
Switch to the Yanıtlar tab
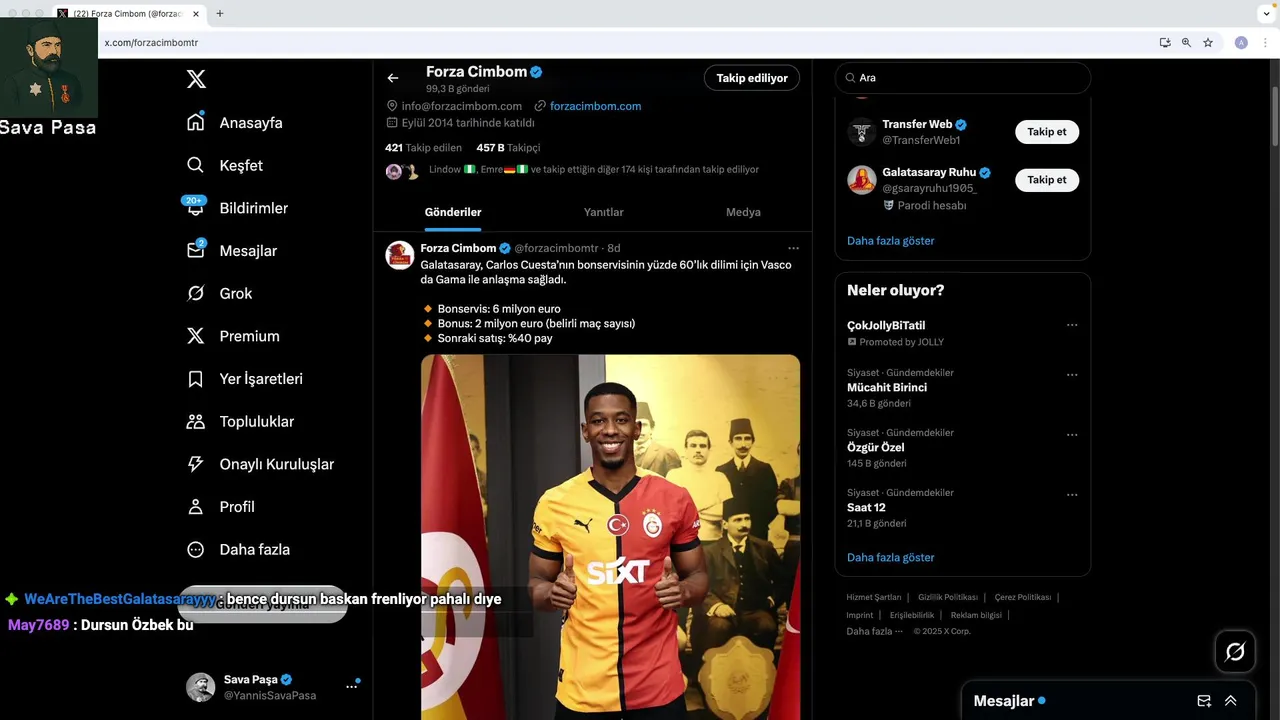point(604,212)
